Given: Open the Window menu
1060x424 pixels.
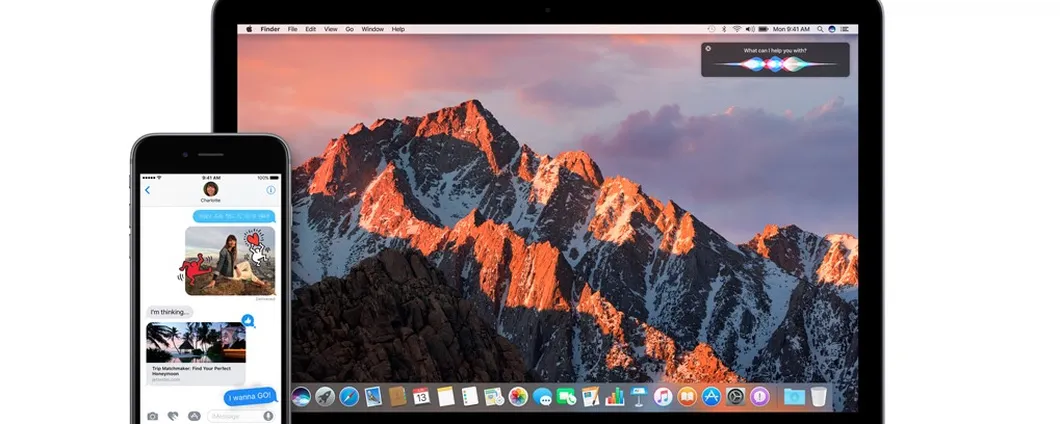Looking at the screenshot, I should point(372,29).
